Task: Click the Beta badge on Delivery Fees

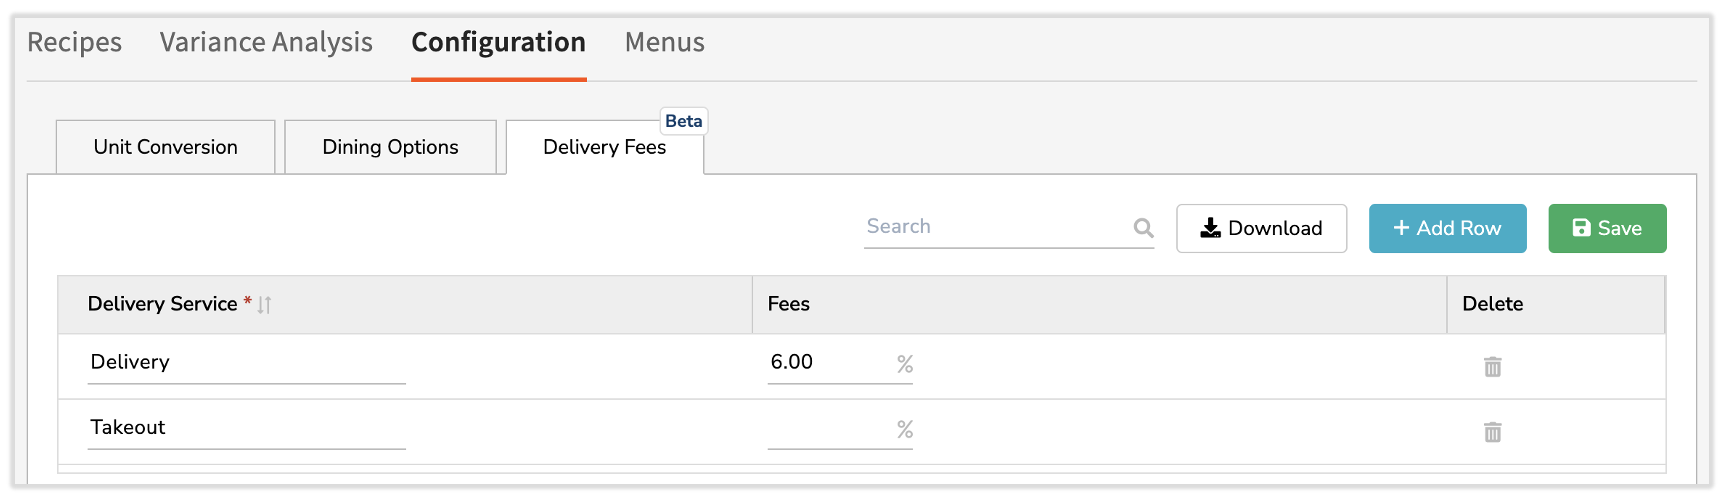Action: tap(683, 121)
